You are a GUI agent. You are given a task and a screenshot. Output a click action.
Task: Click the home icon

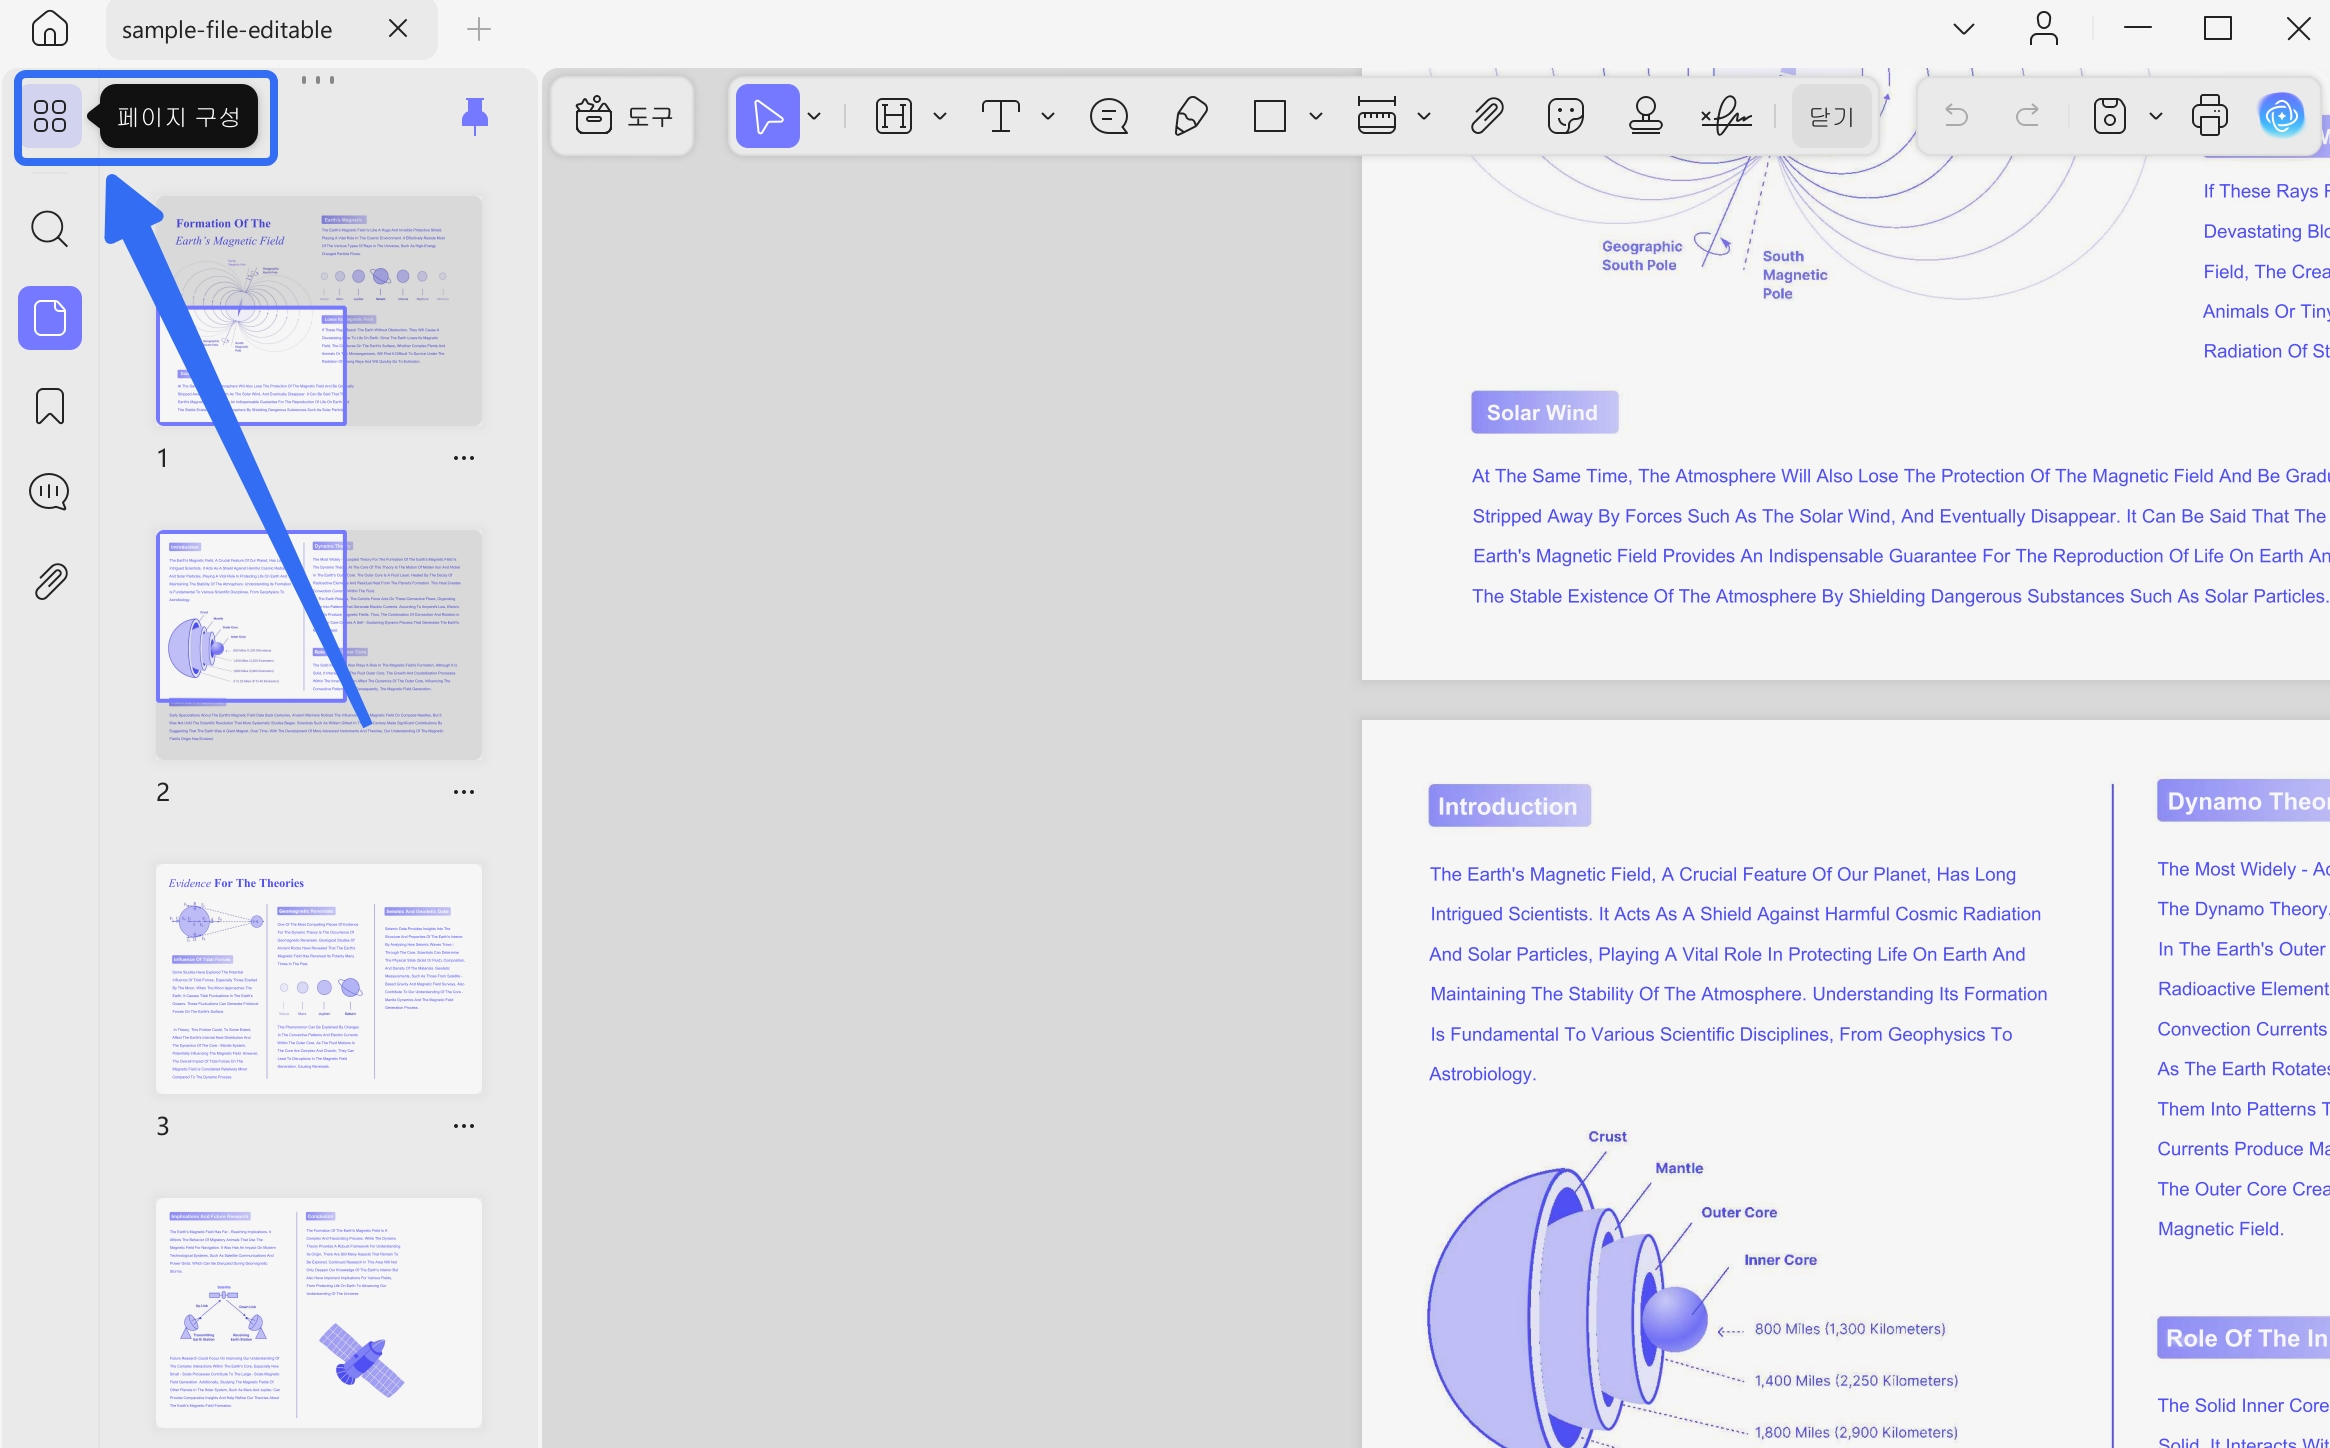[49, 28]
